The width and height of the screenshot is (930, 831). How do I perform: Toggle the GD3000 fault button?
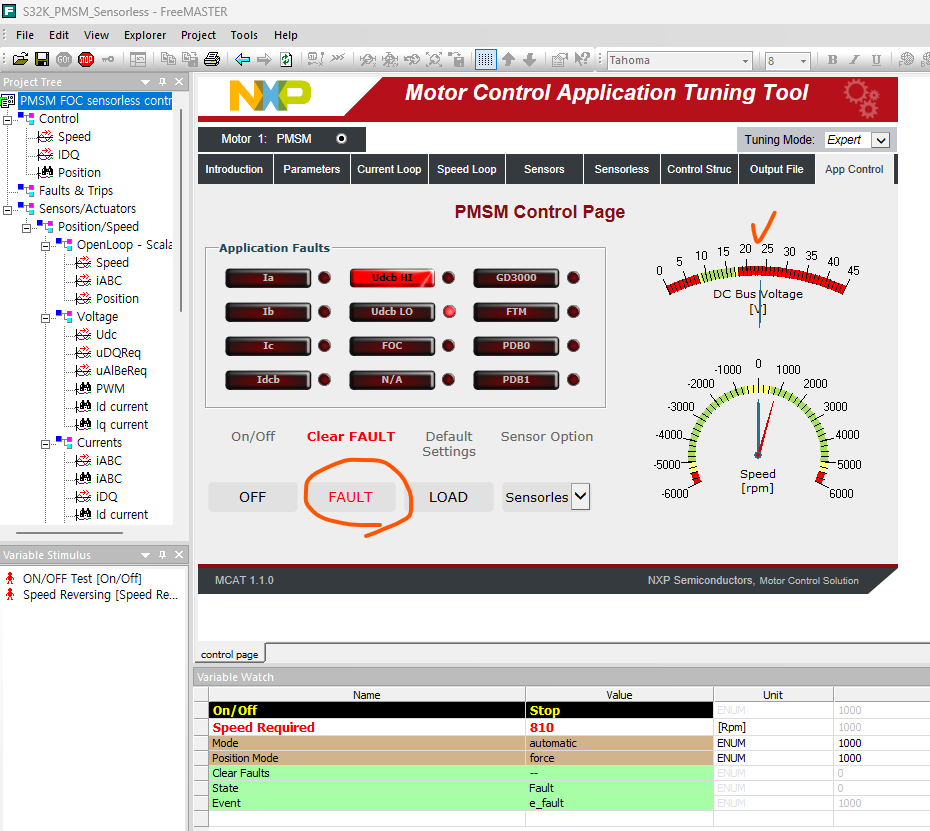pyautogui.click(x=516, y=278)
